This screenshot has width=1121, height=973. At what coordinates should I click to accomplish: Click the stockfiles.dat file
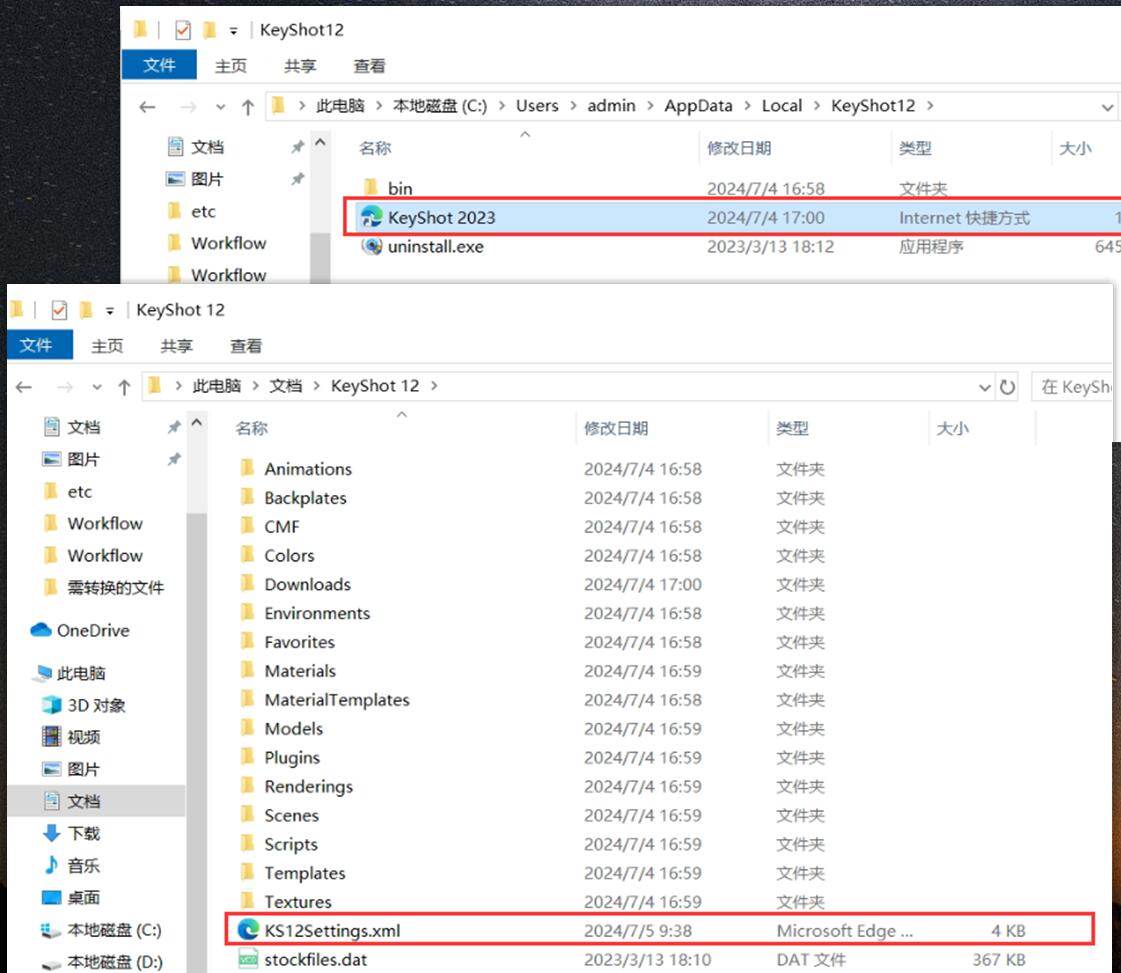(316, 960)
